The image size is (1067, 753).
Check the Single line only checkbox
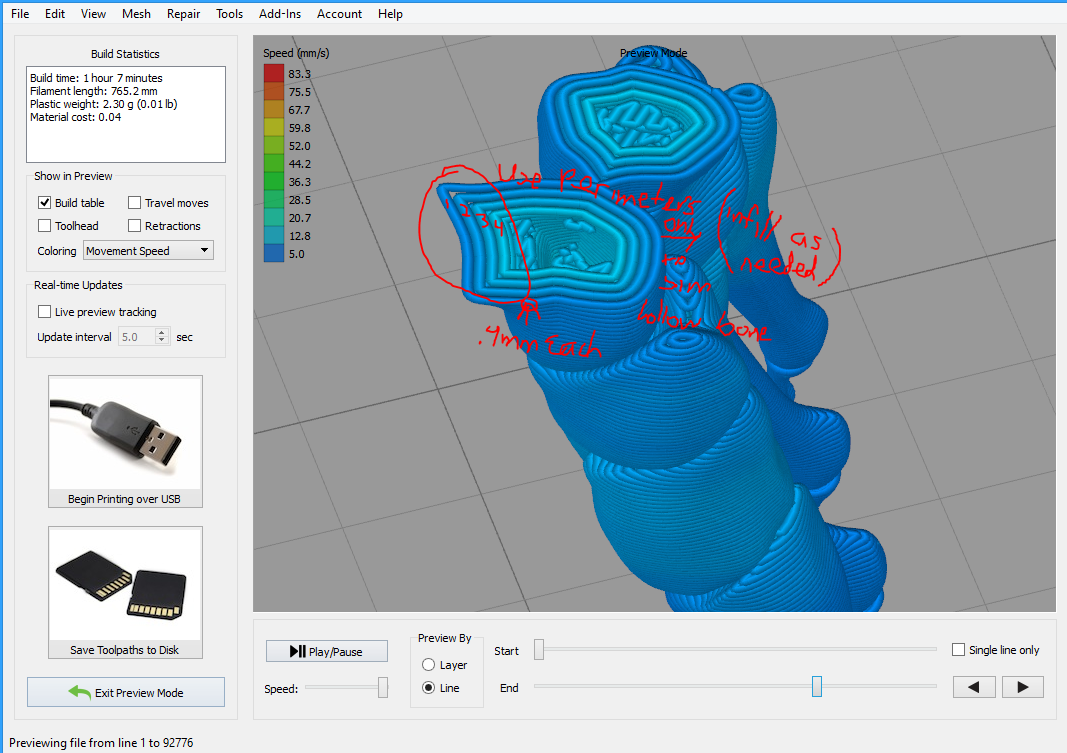pos(959,650)
